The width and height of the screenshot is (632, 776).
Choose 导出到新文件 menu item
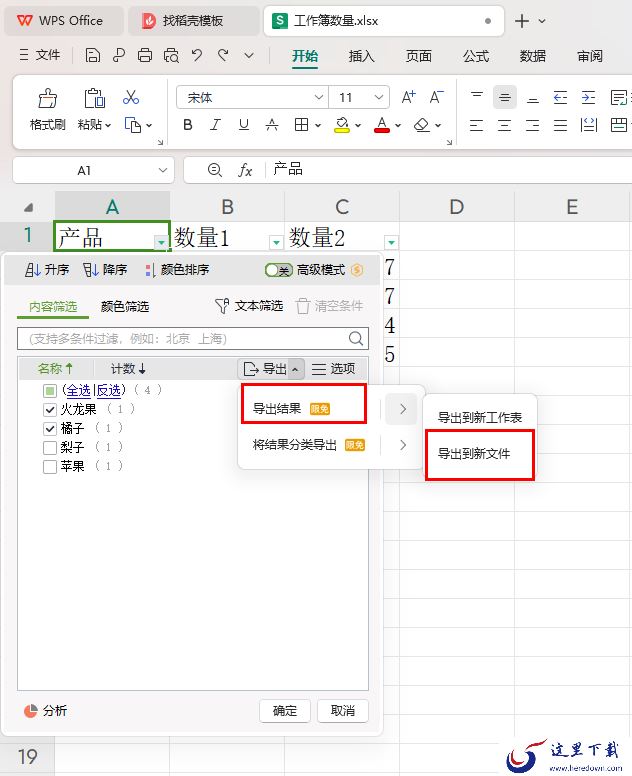(x=474, y=454)
